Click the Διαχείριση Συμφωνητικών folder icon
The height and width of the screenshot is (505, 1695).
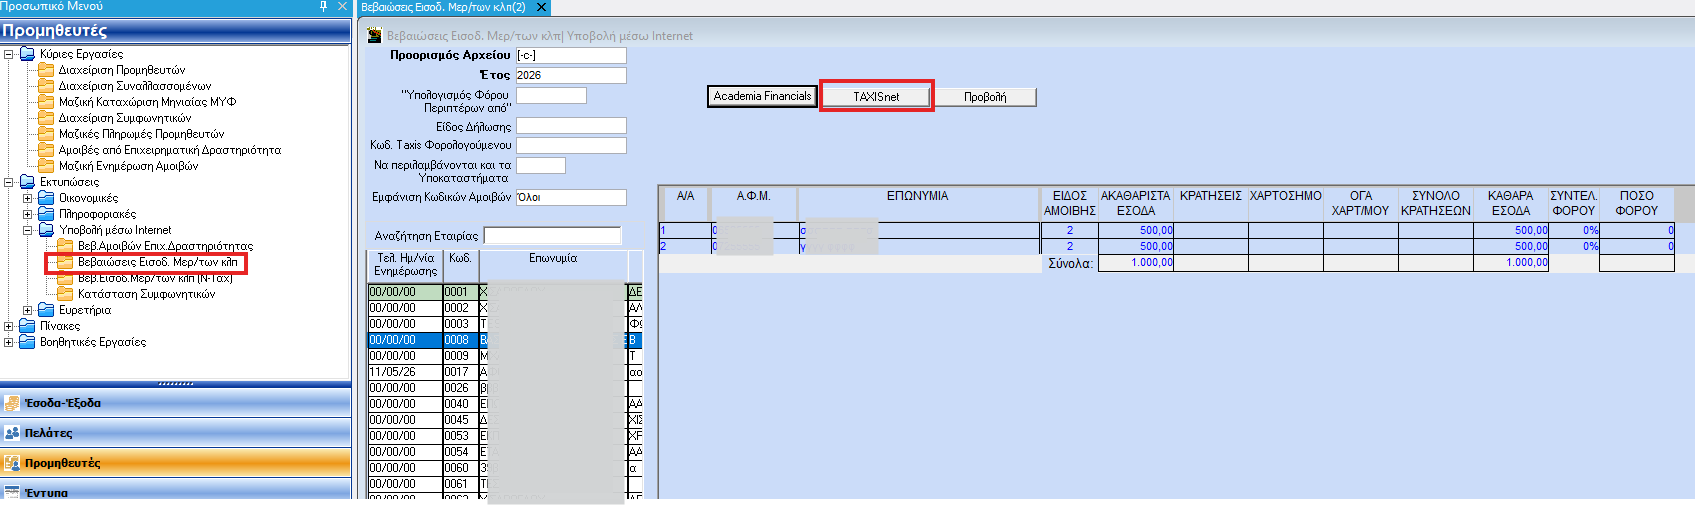[x=46, y=118]
